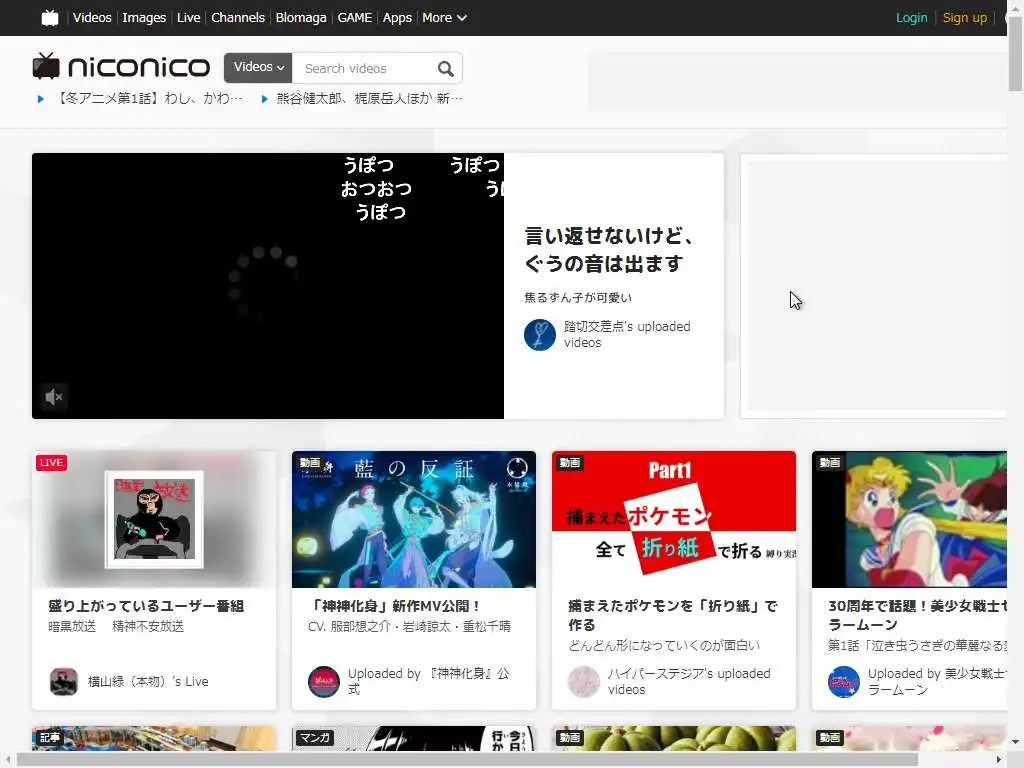
Task: Open the 暗黒放送 live thumbnail
Action: pos(154,519)
